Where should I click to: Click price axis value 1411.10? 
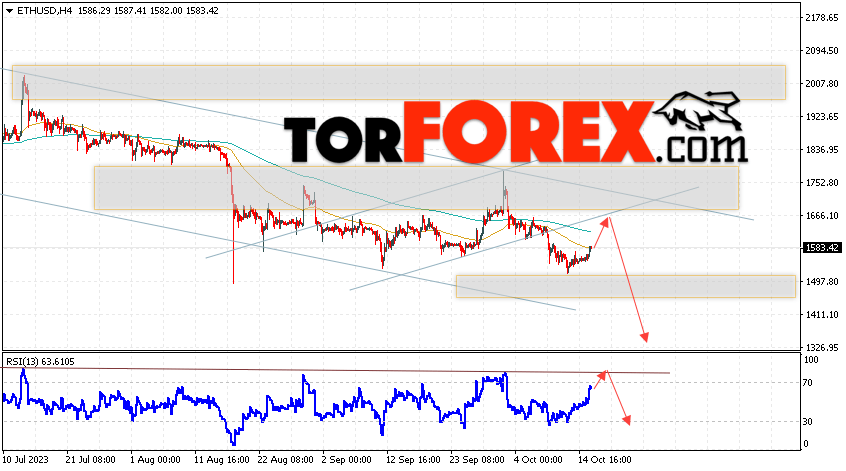(x=822, y=315)
